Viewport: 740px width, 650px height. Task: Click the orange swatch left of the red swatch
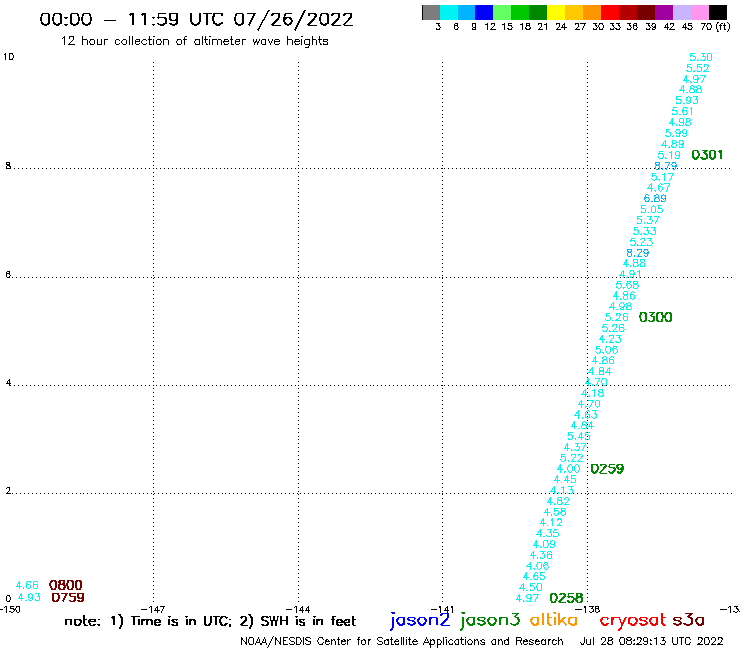tap(592, 12)
